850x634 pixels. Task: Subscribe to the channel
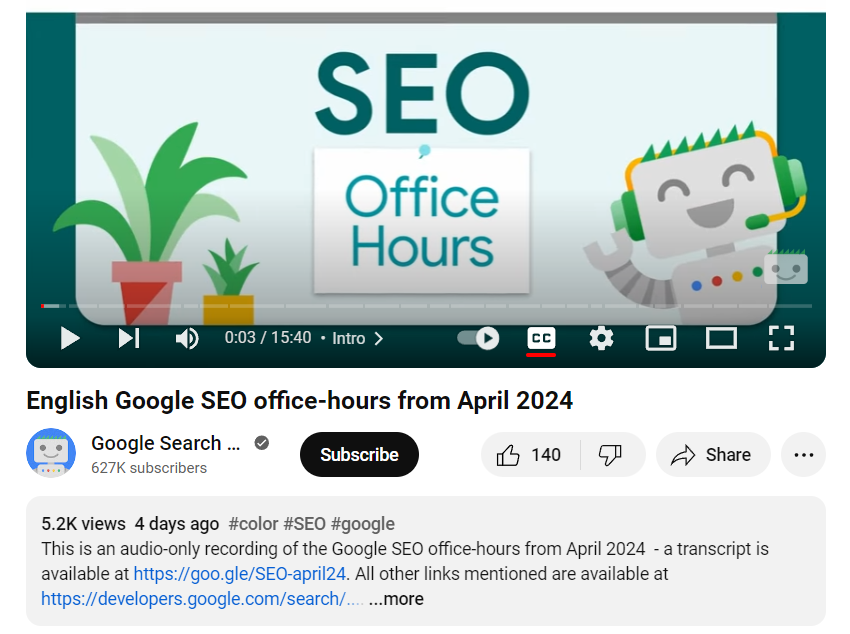[x=359, y=455]
